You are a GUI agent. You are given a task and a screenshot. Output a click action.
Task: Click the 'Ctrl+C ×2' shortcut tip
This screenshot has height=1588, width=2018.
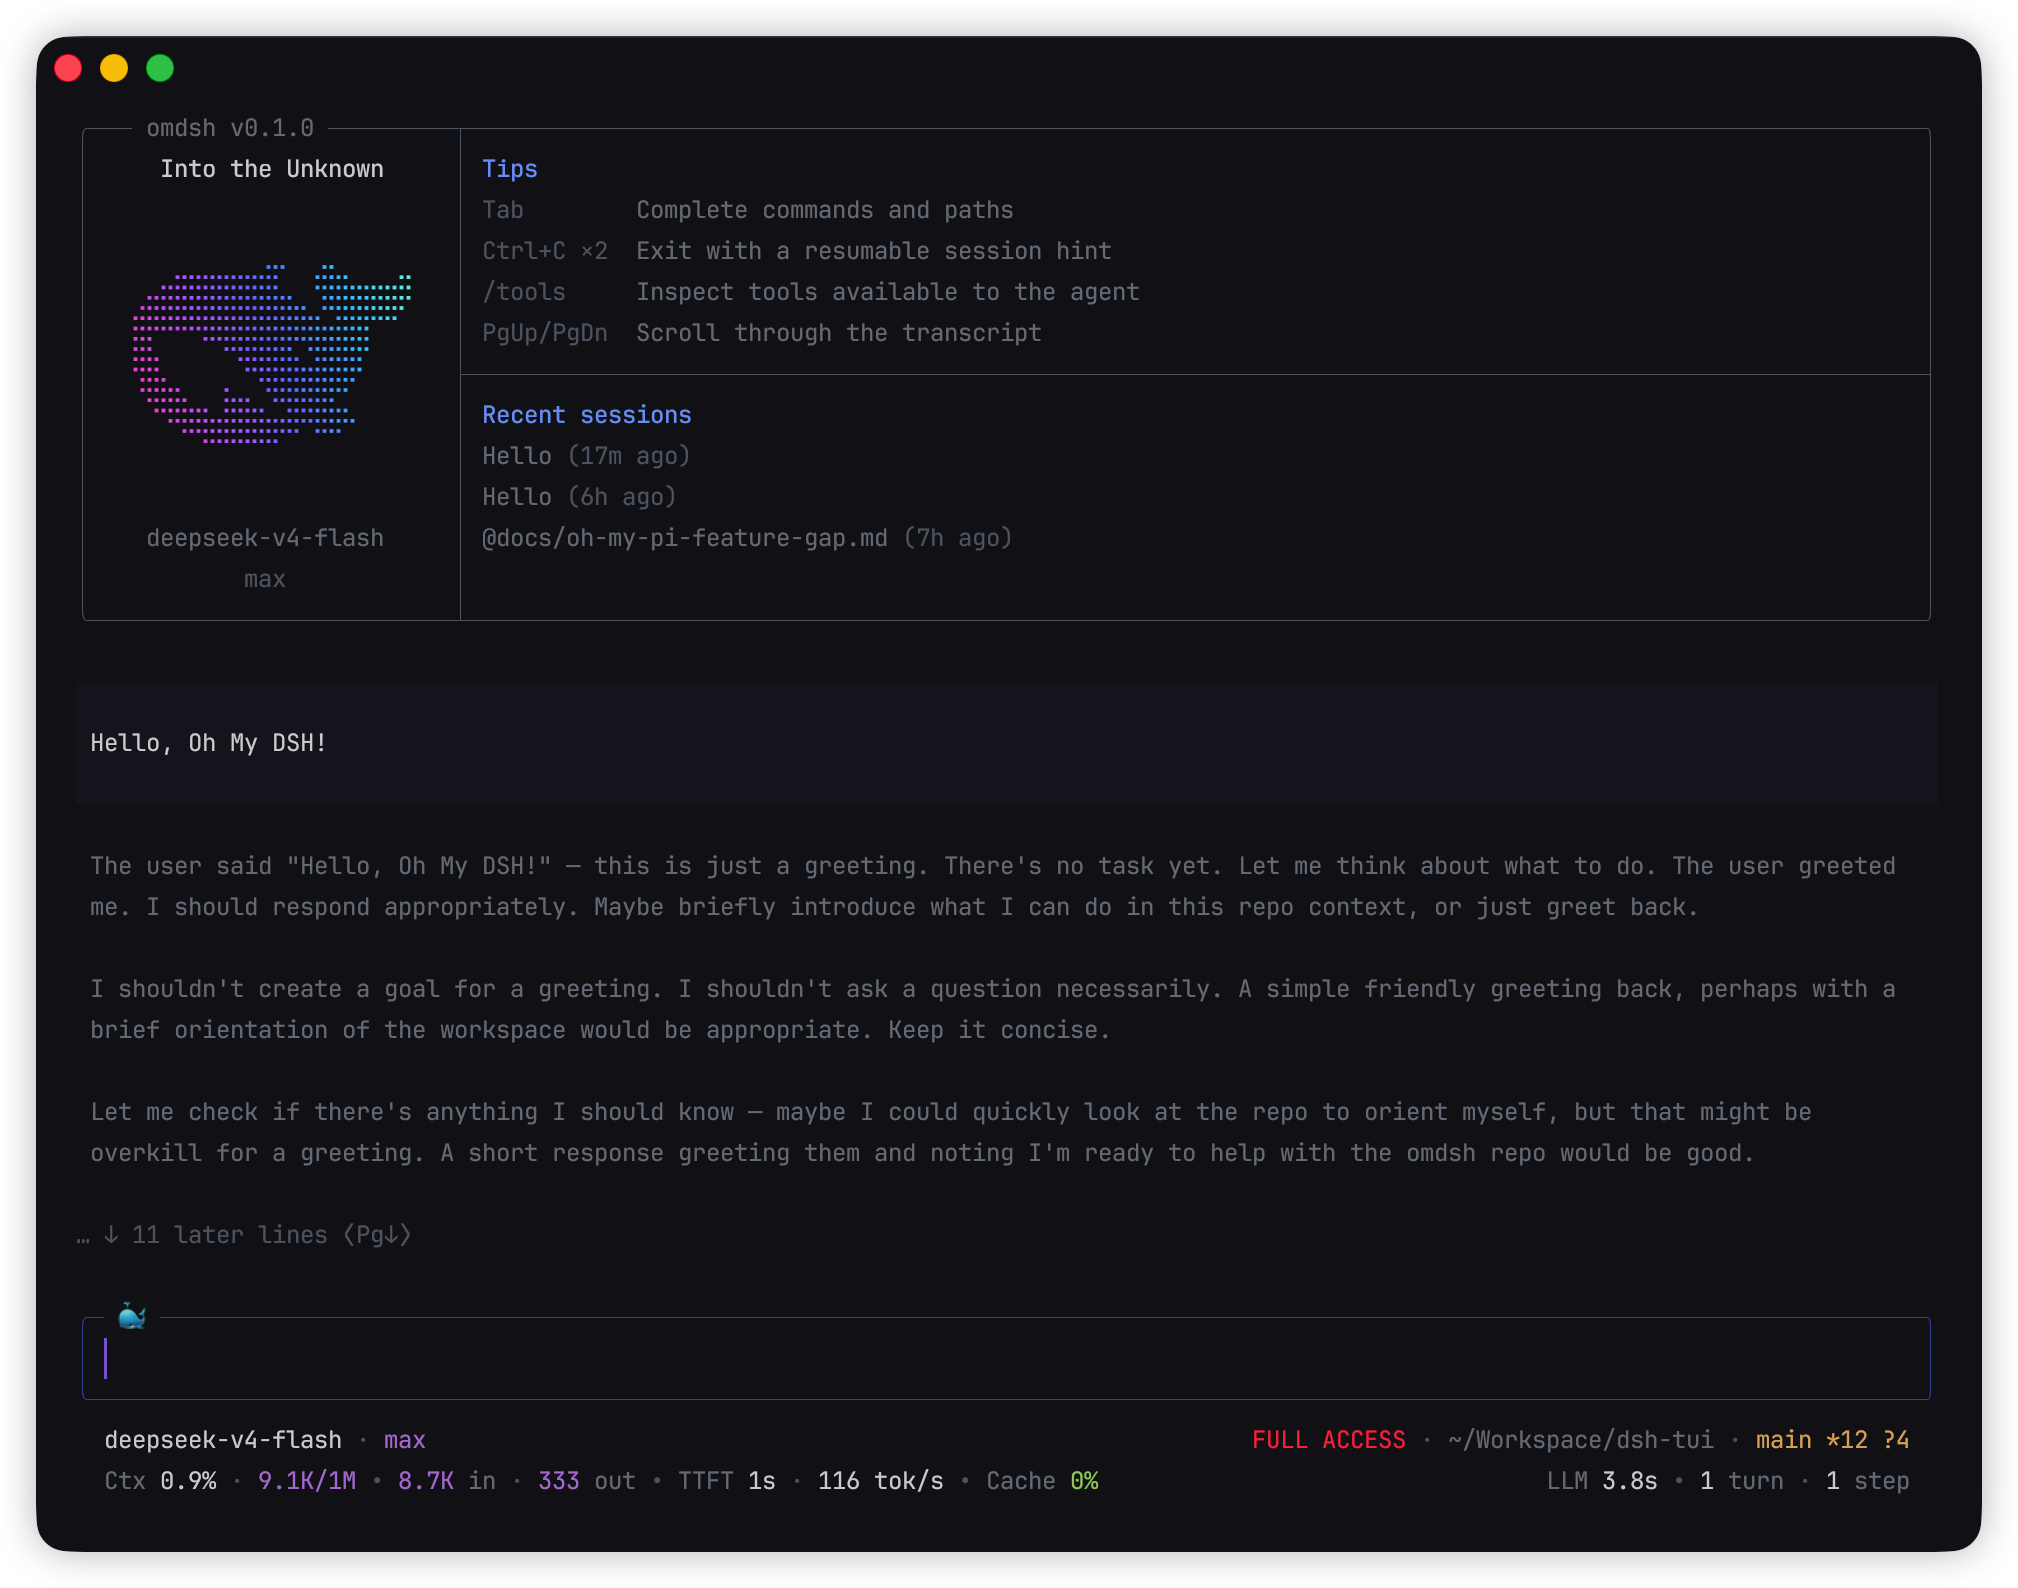click(x=545, y=251)
